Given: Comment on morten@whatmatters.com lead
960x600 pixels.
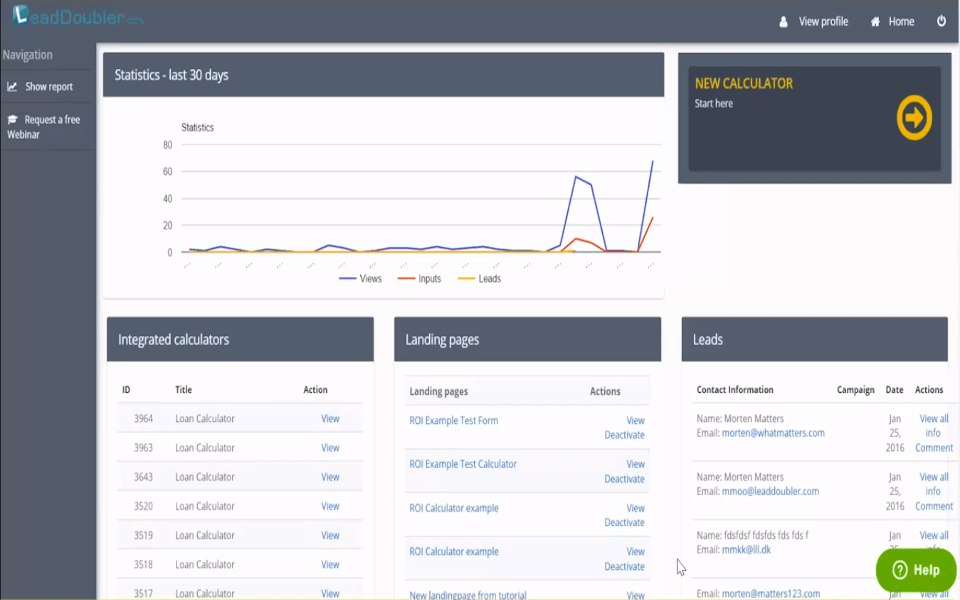Looking at the screenshot, I should (934, 448).
